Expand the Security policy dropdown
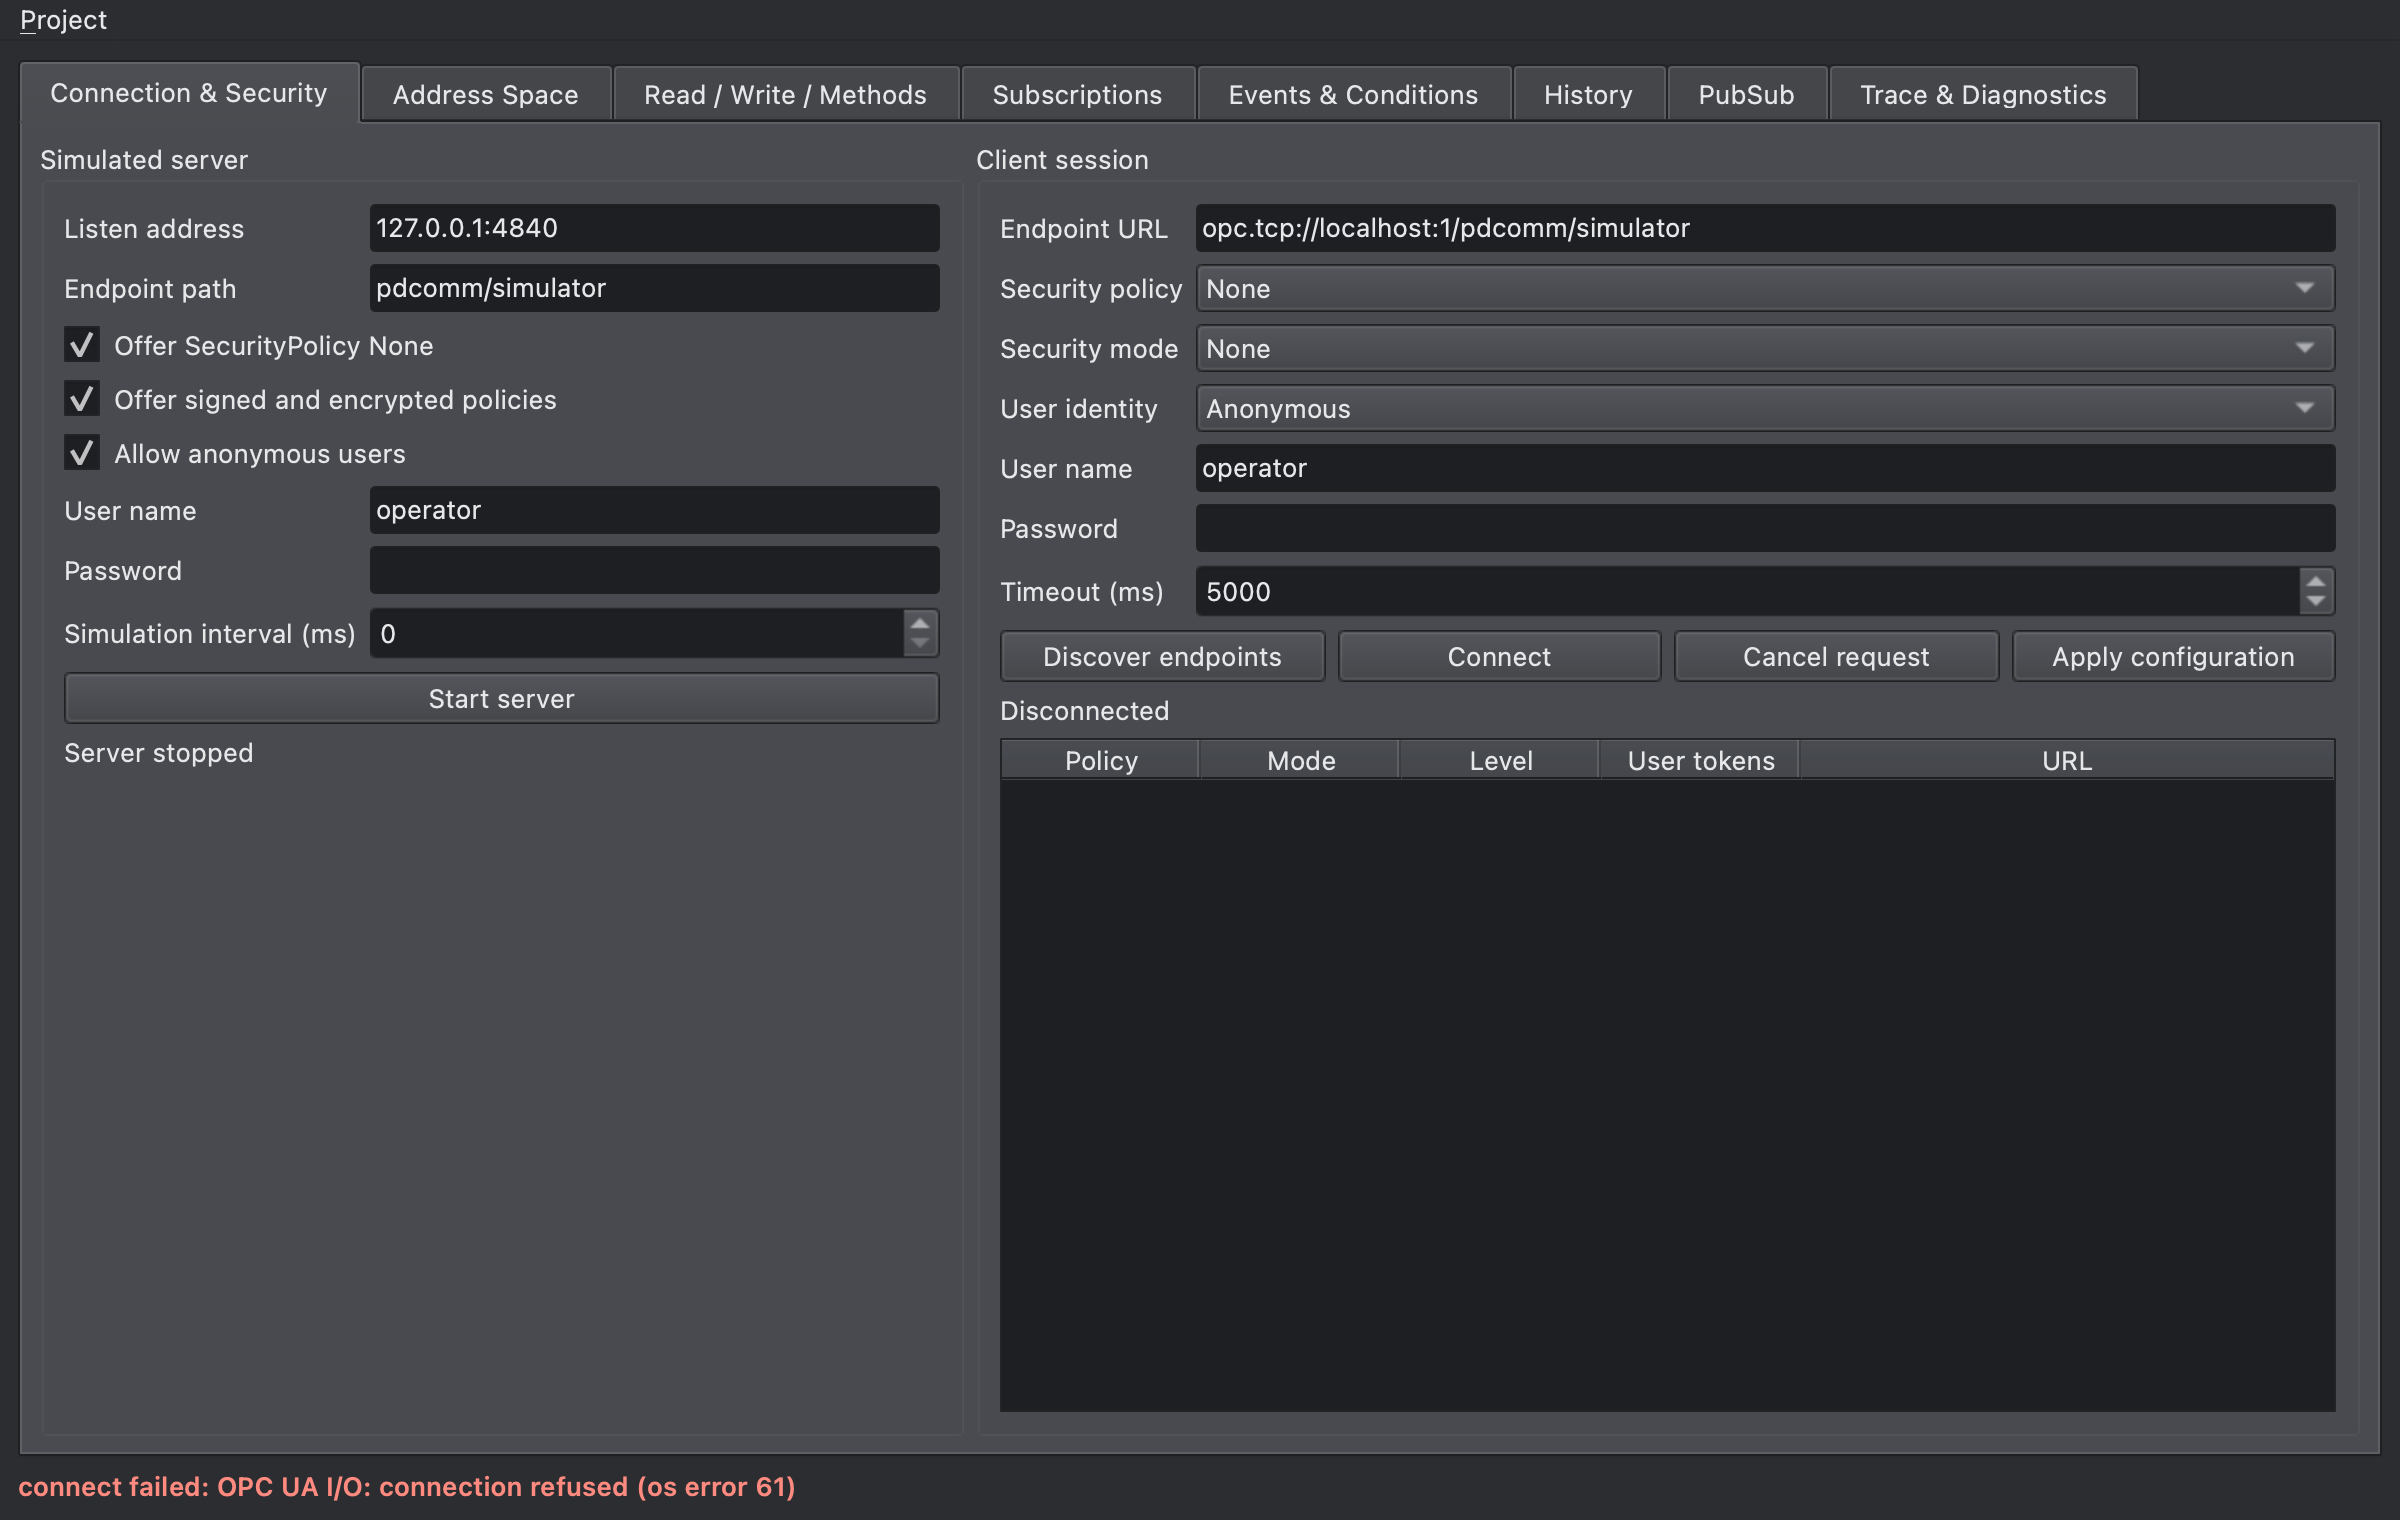2400x1520 pixels. coord(1765,289)
